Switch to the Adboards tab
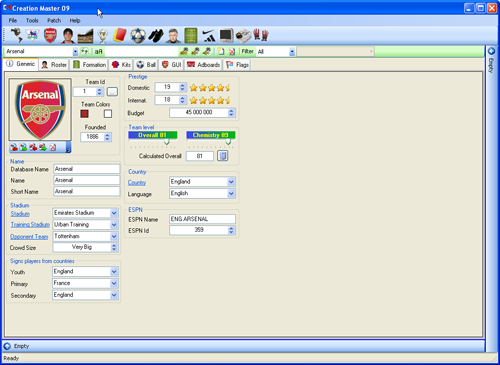 click(x=203, y=65)
